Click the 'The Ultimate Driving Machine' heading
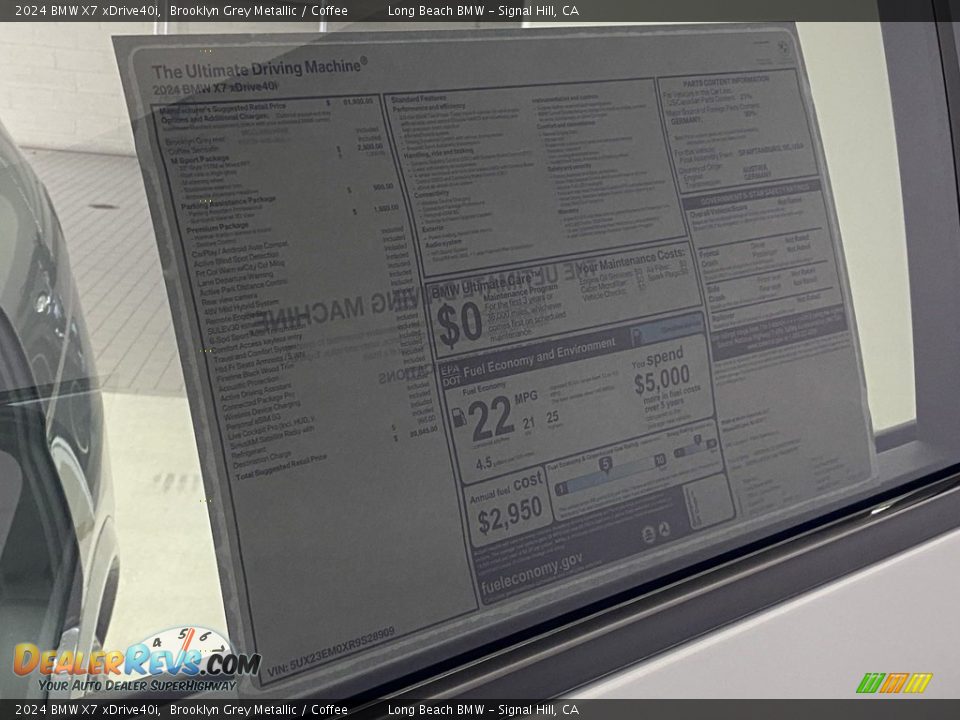 [260, 68]
